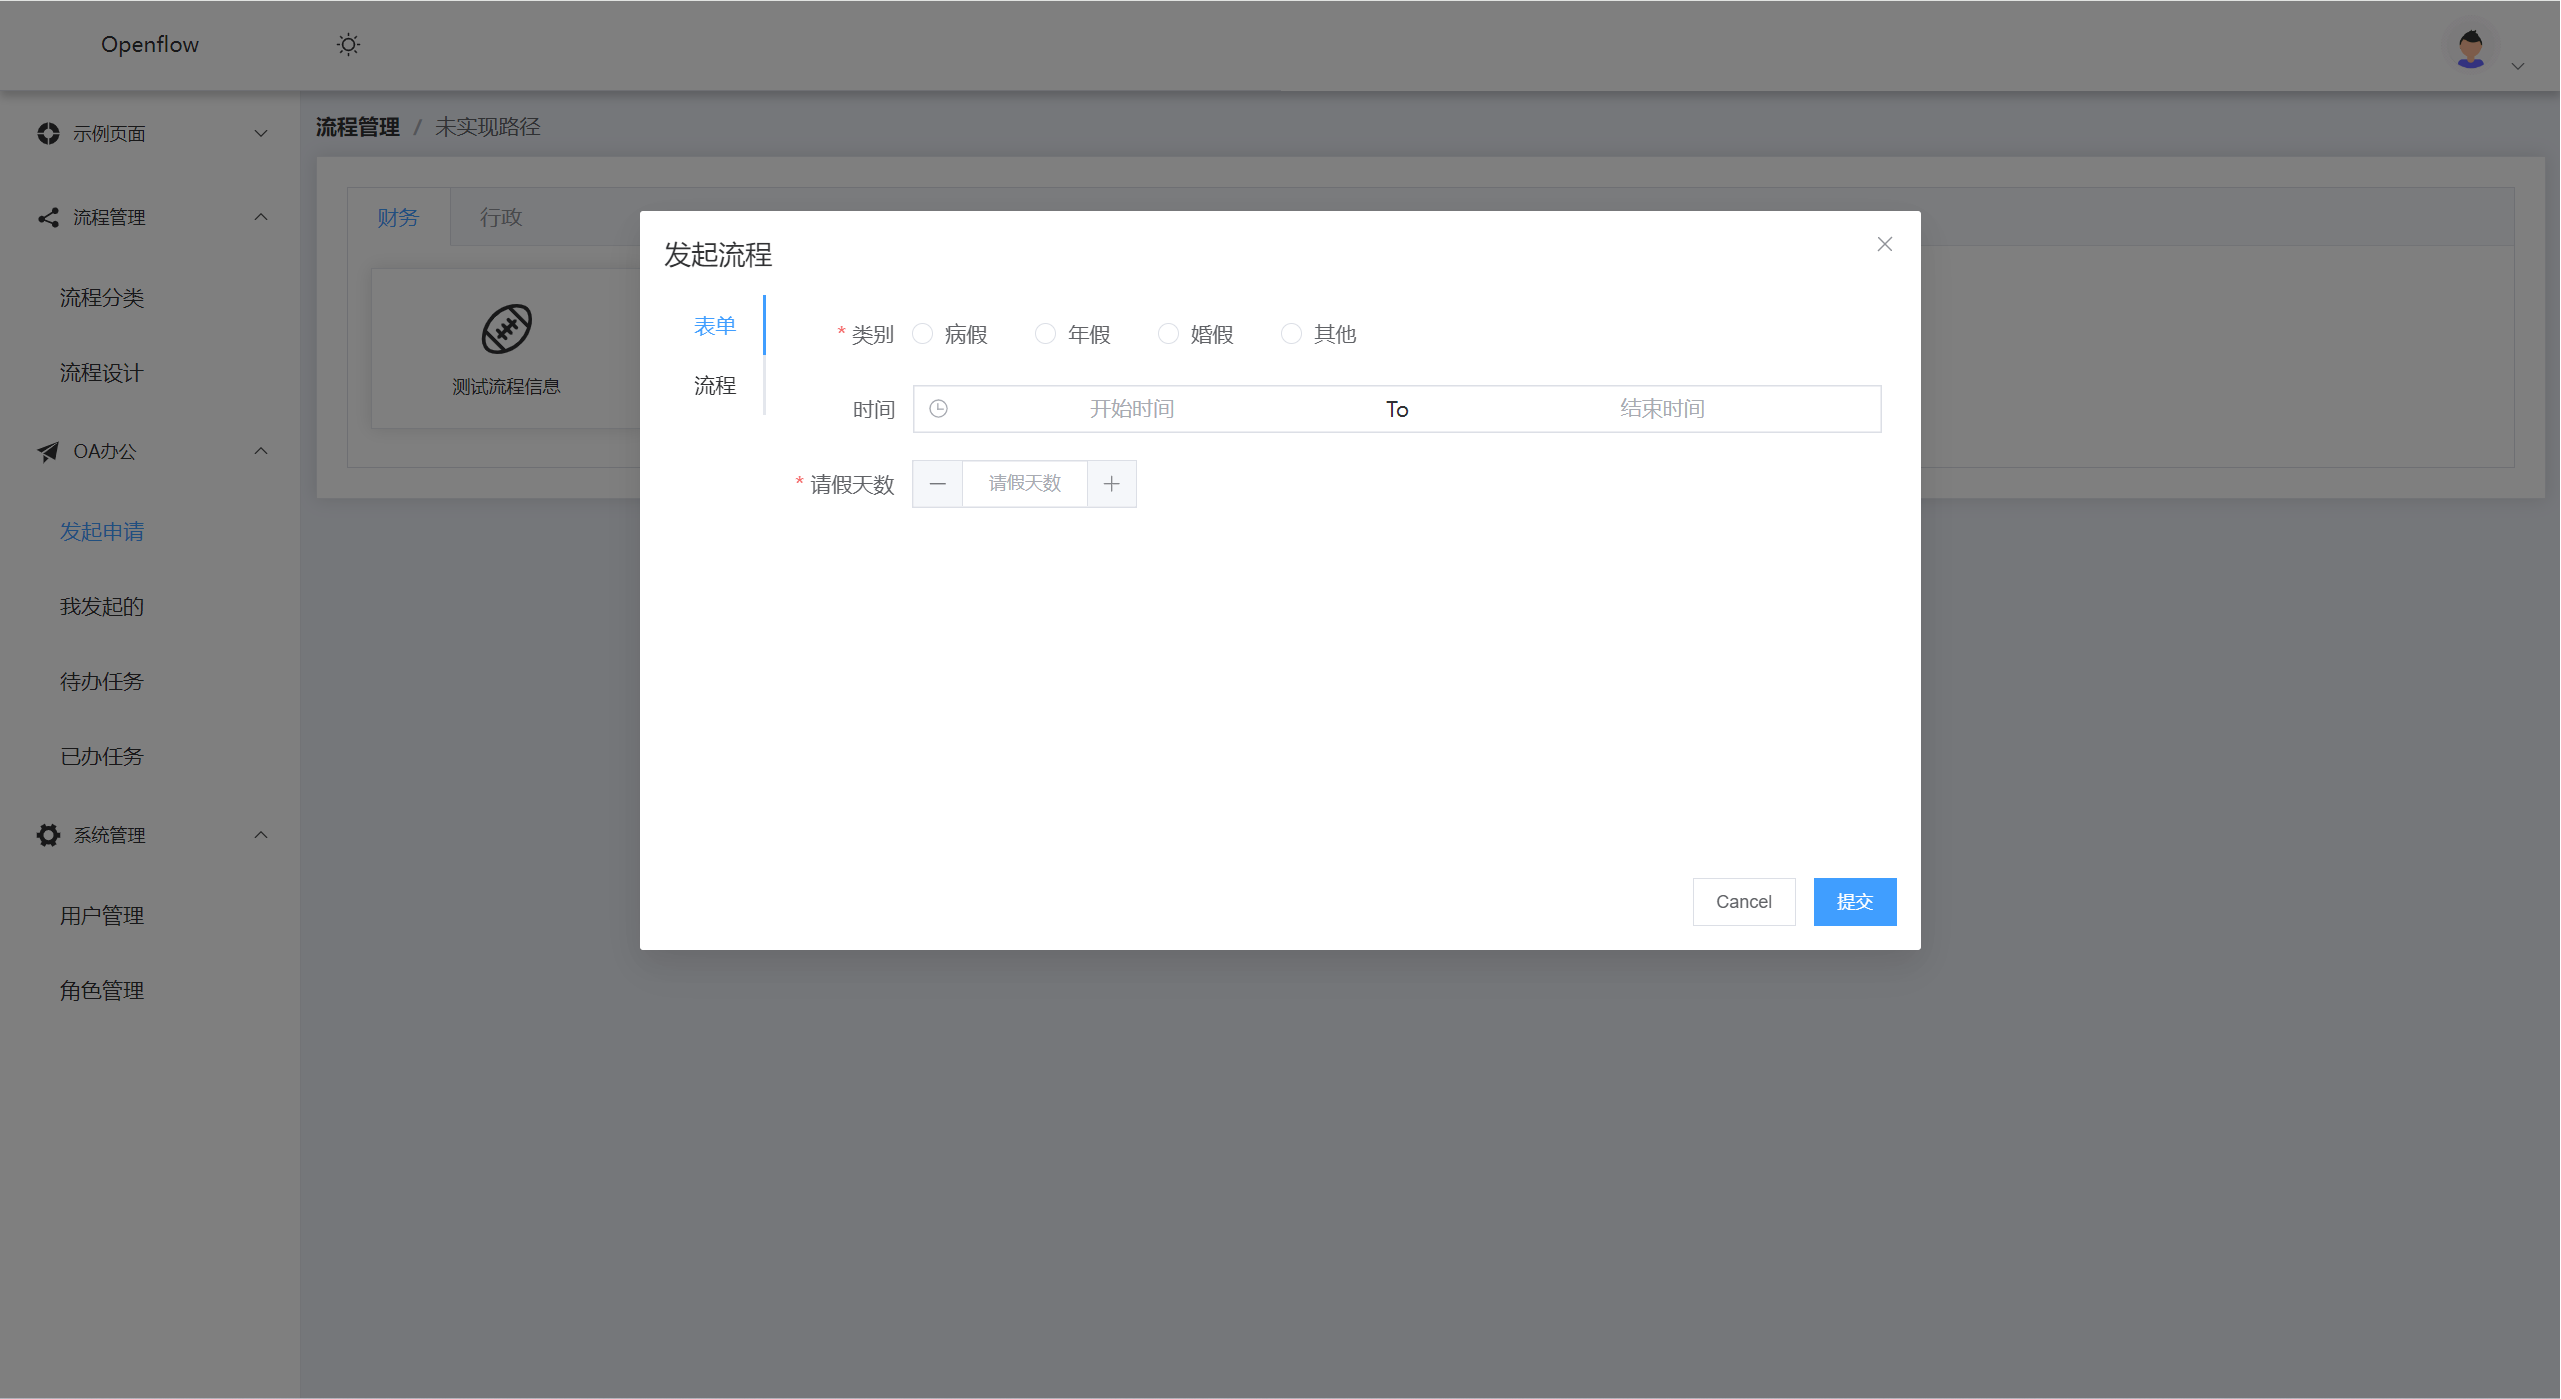The height and width of the screenshot is (1399, 2561).
Task: Collapse the 流程管理 sidebar section
Action: tap(260, 217)
